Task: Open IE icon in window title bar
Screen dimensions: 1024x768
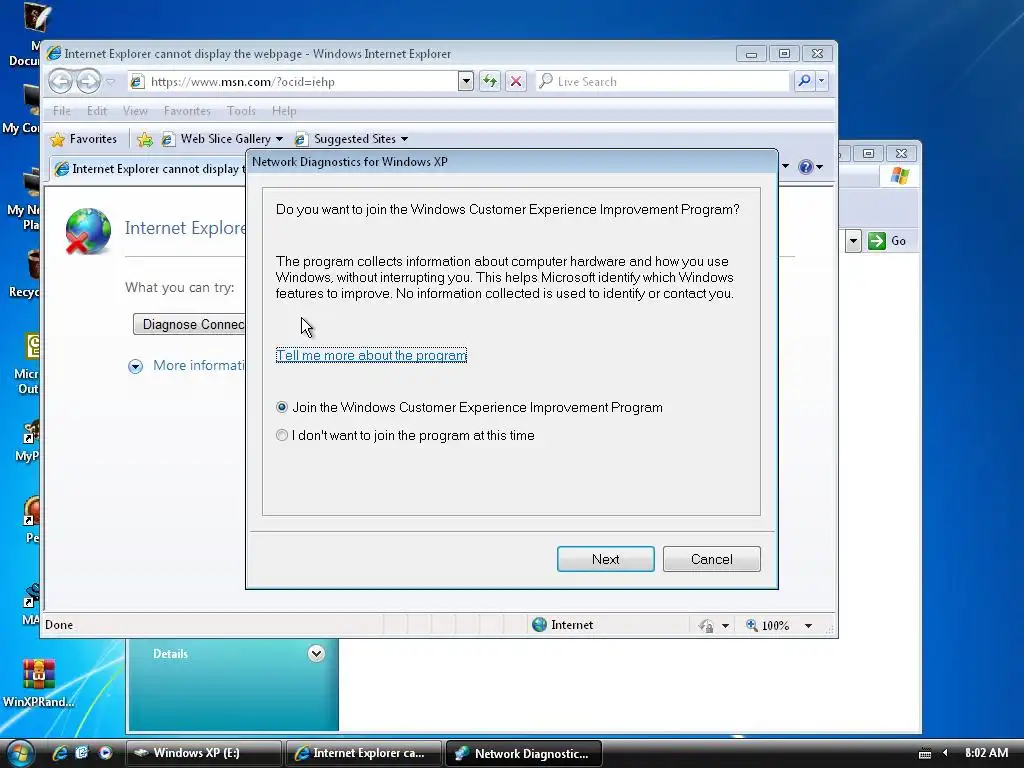Action: (x=54, y=54)
